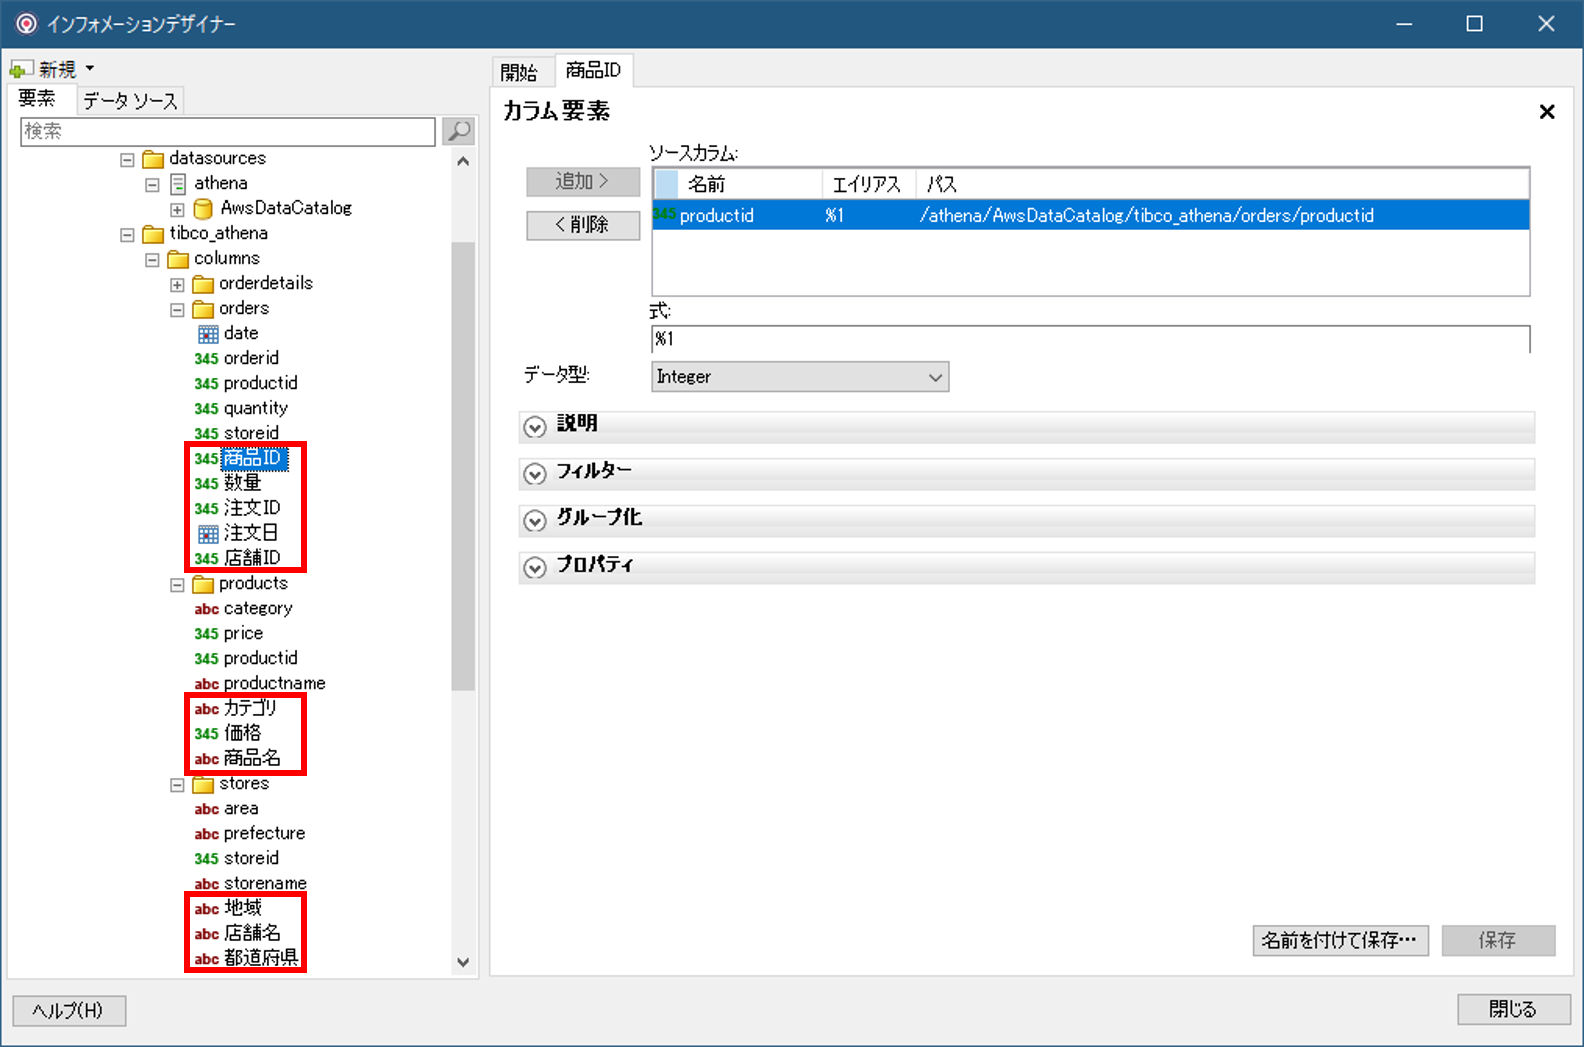The width and height of the screenshot is (1584, 1047).
Task: Collapse the stores folder node
Action: pos(177,785)
